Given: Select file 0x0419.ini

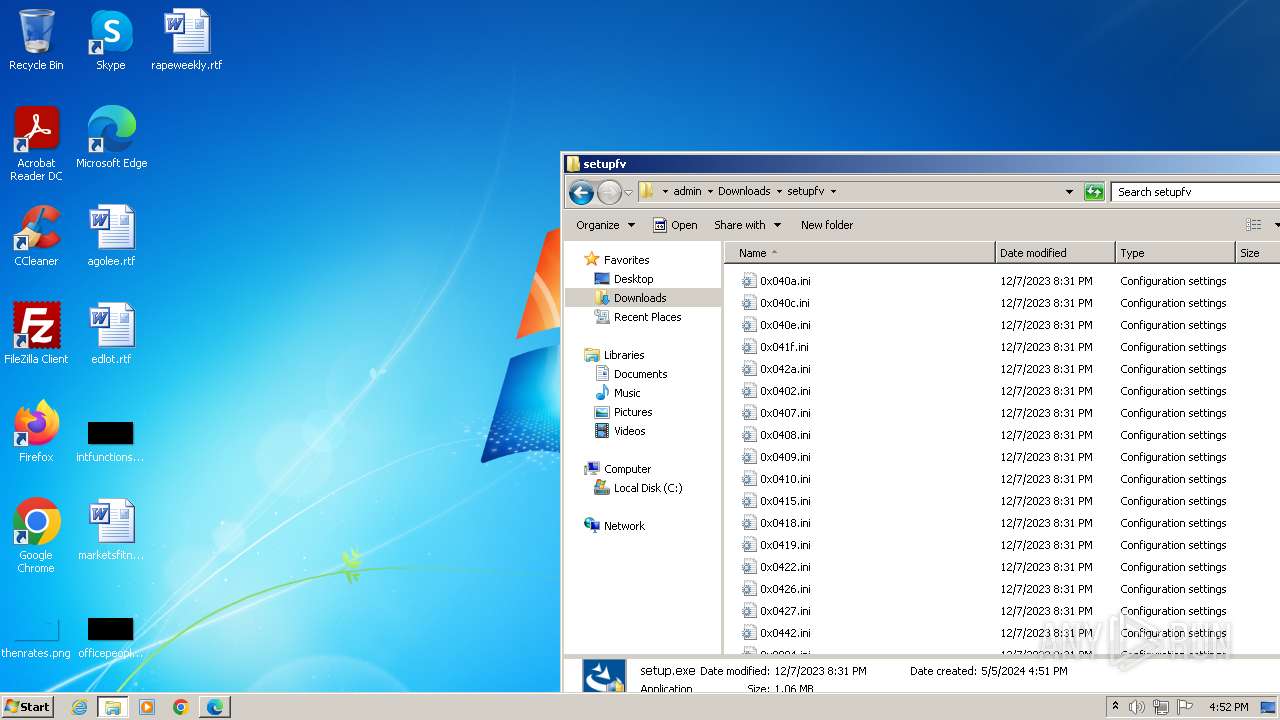Looking at the screenshot, I should point(777,545).
